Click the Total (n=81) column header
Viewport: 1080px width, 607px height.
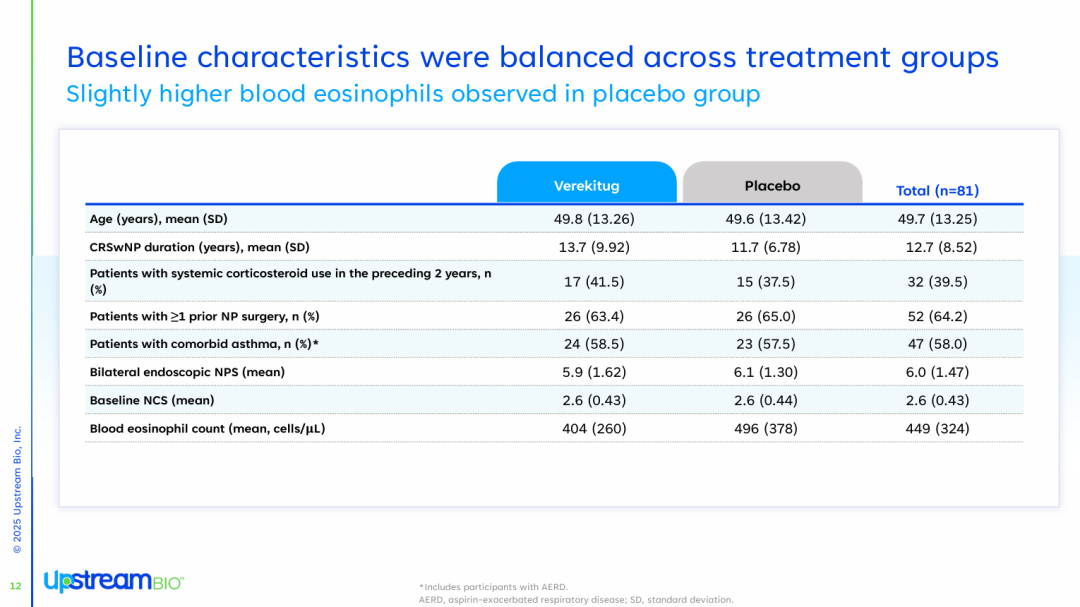coord(937,190)
